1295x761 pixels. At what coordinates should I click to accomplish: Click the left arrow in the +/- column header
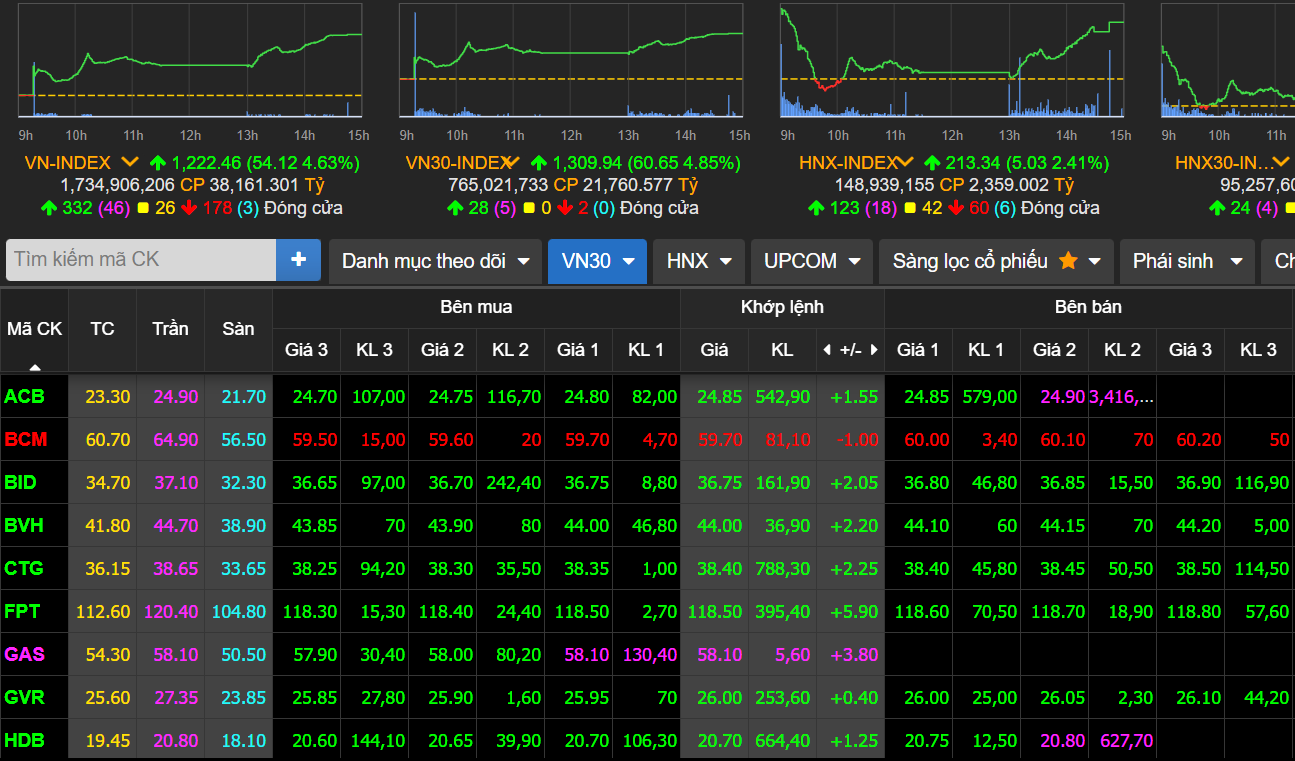pyautogui.click(x=826, y=350)
